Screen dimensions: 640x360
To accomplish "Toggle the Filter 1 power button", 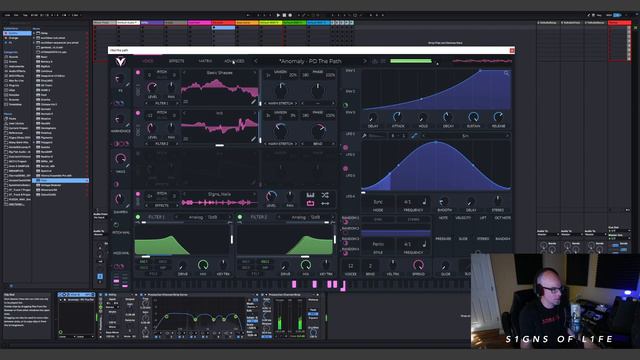I will click(x=138, y=217).
